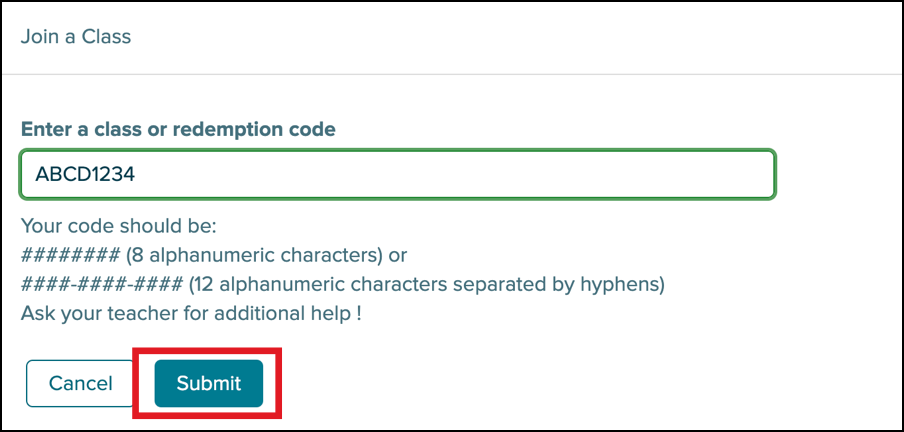Viewport: 904px width, 432px height.
Task: Click the divider line below the dialog header
Action: pos(450,74)
